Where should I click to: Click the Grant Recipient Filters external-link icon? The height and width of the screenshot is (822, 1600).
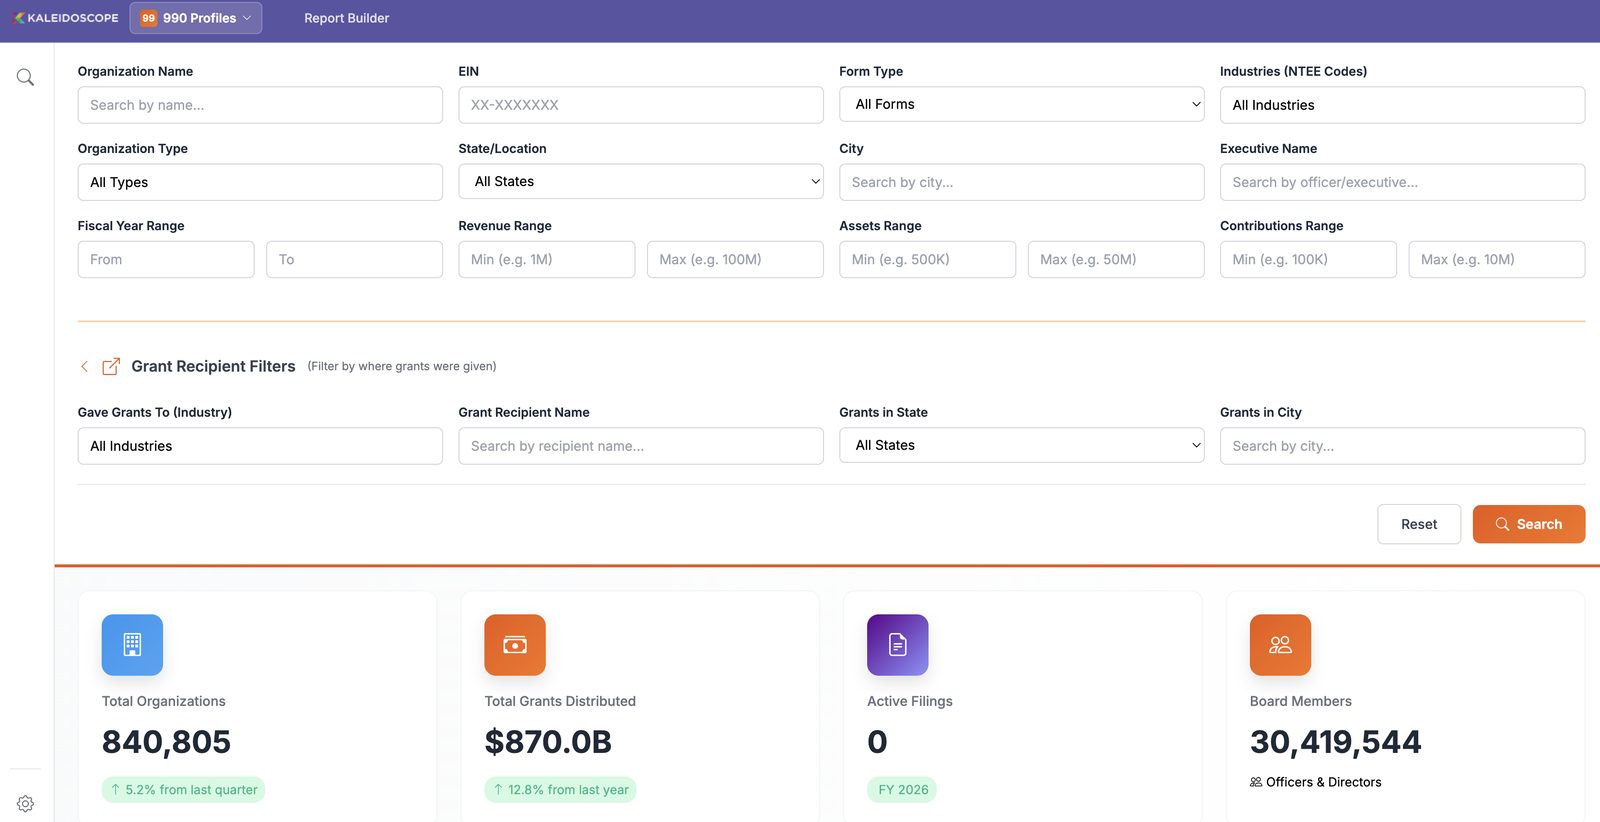pyautogui.click(x=111, y=367)
